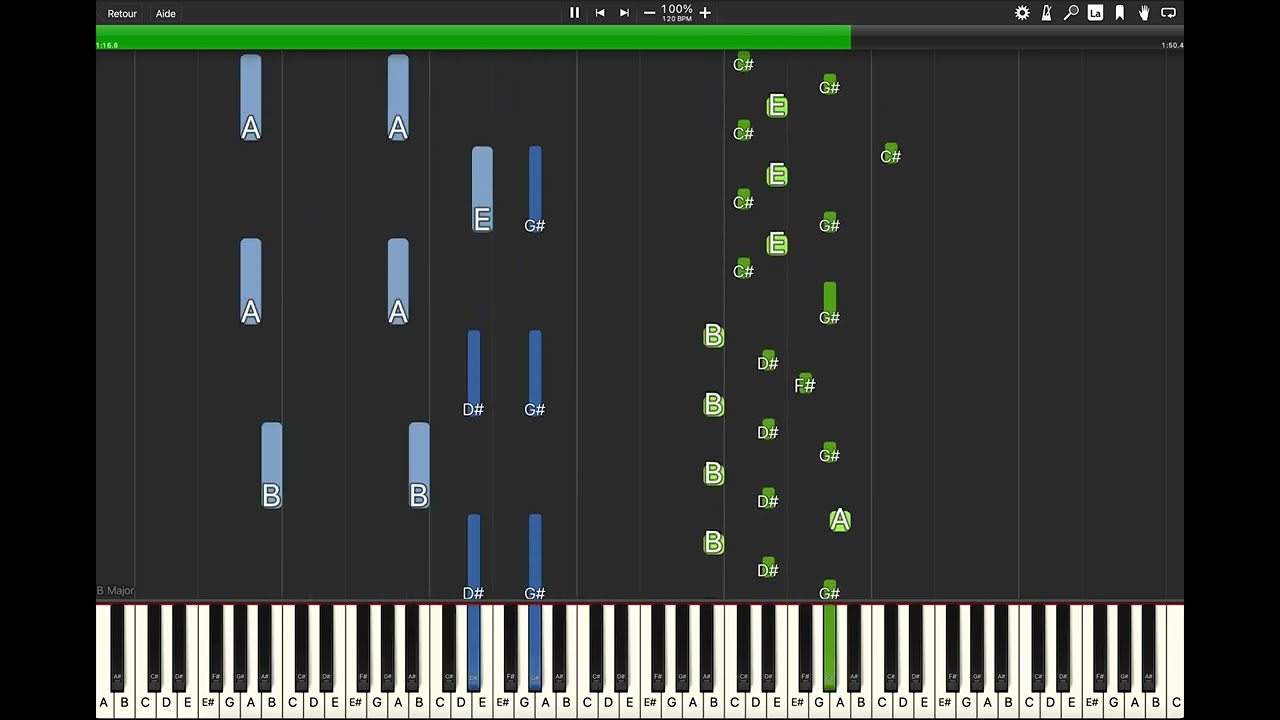Toggle the metronome icon
The width and height of the screenshot is (1280, 720).
1046,13
